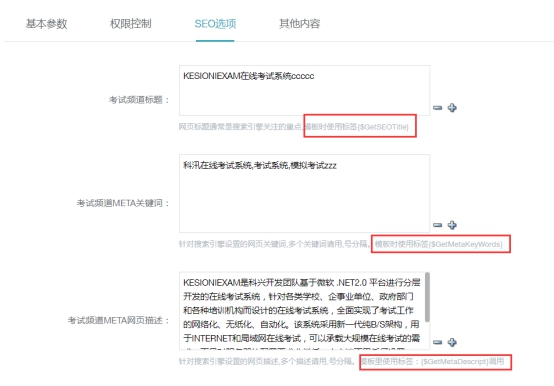Shrink the 考试频道标题 box with minus icon
The height and width of the screenshot is (386, 554).
point(437,108)
